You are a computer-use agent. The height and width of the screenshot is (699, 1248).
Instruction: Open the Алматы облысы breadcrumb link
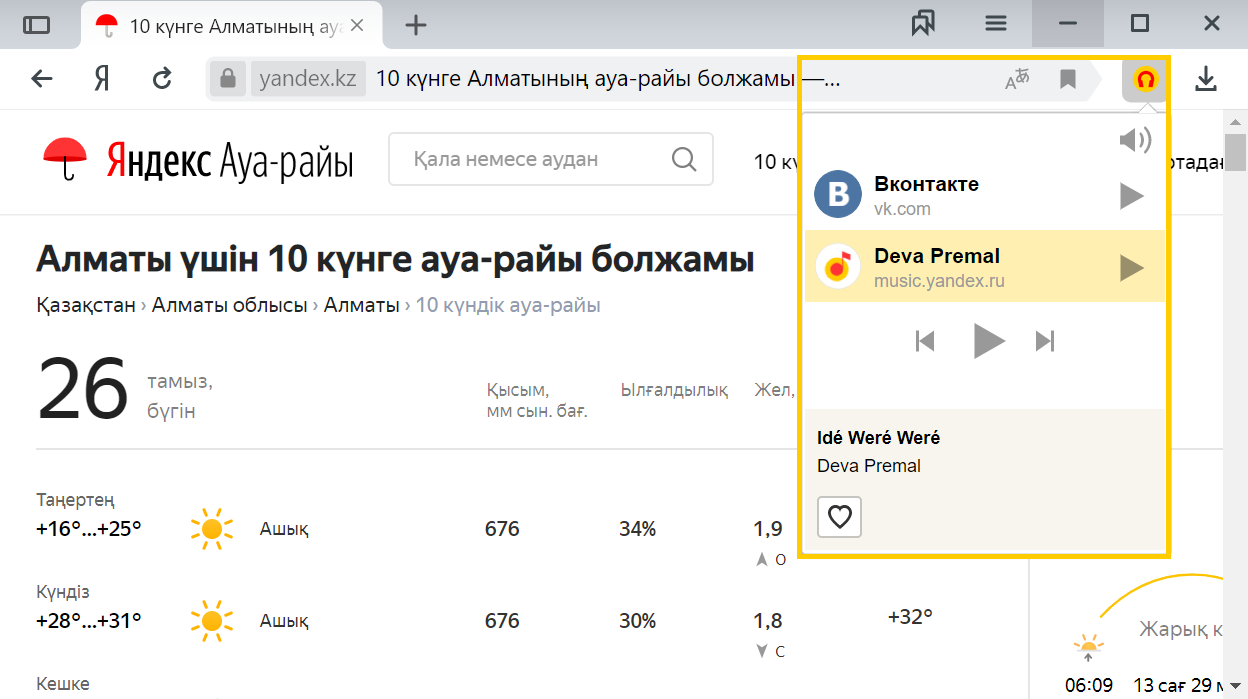point(230,305)
